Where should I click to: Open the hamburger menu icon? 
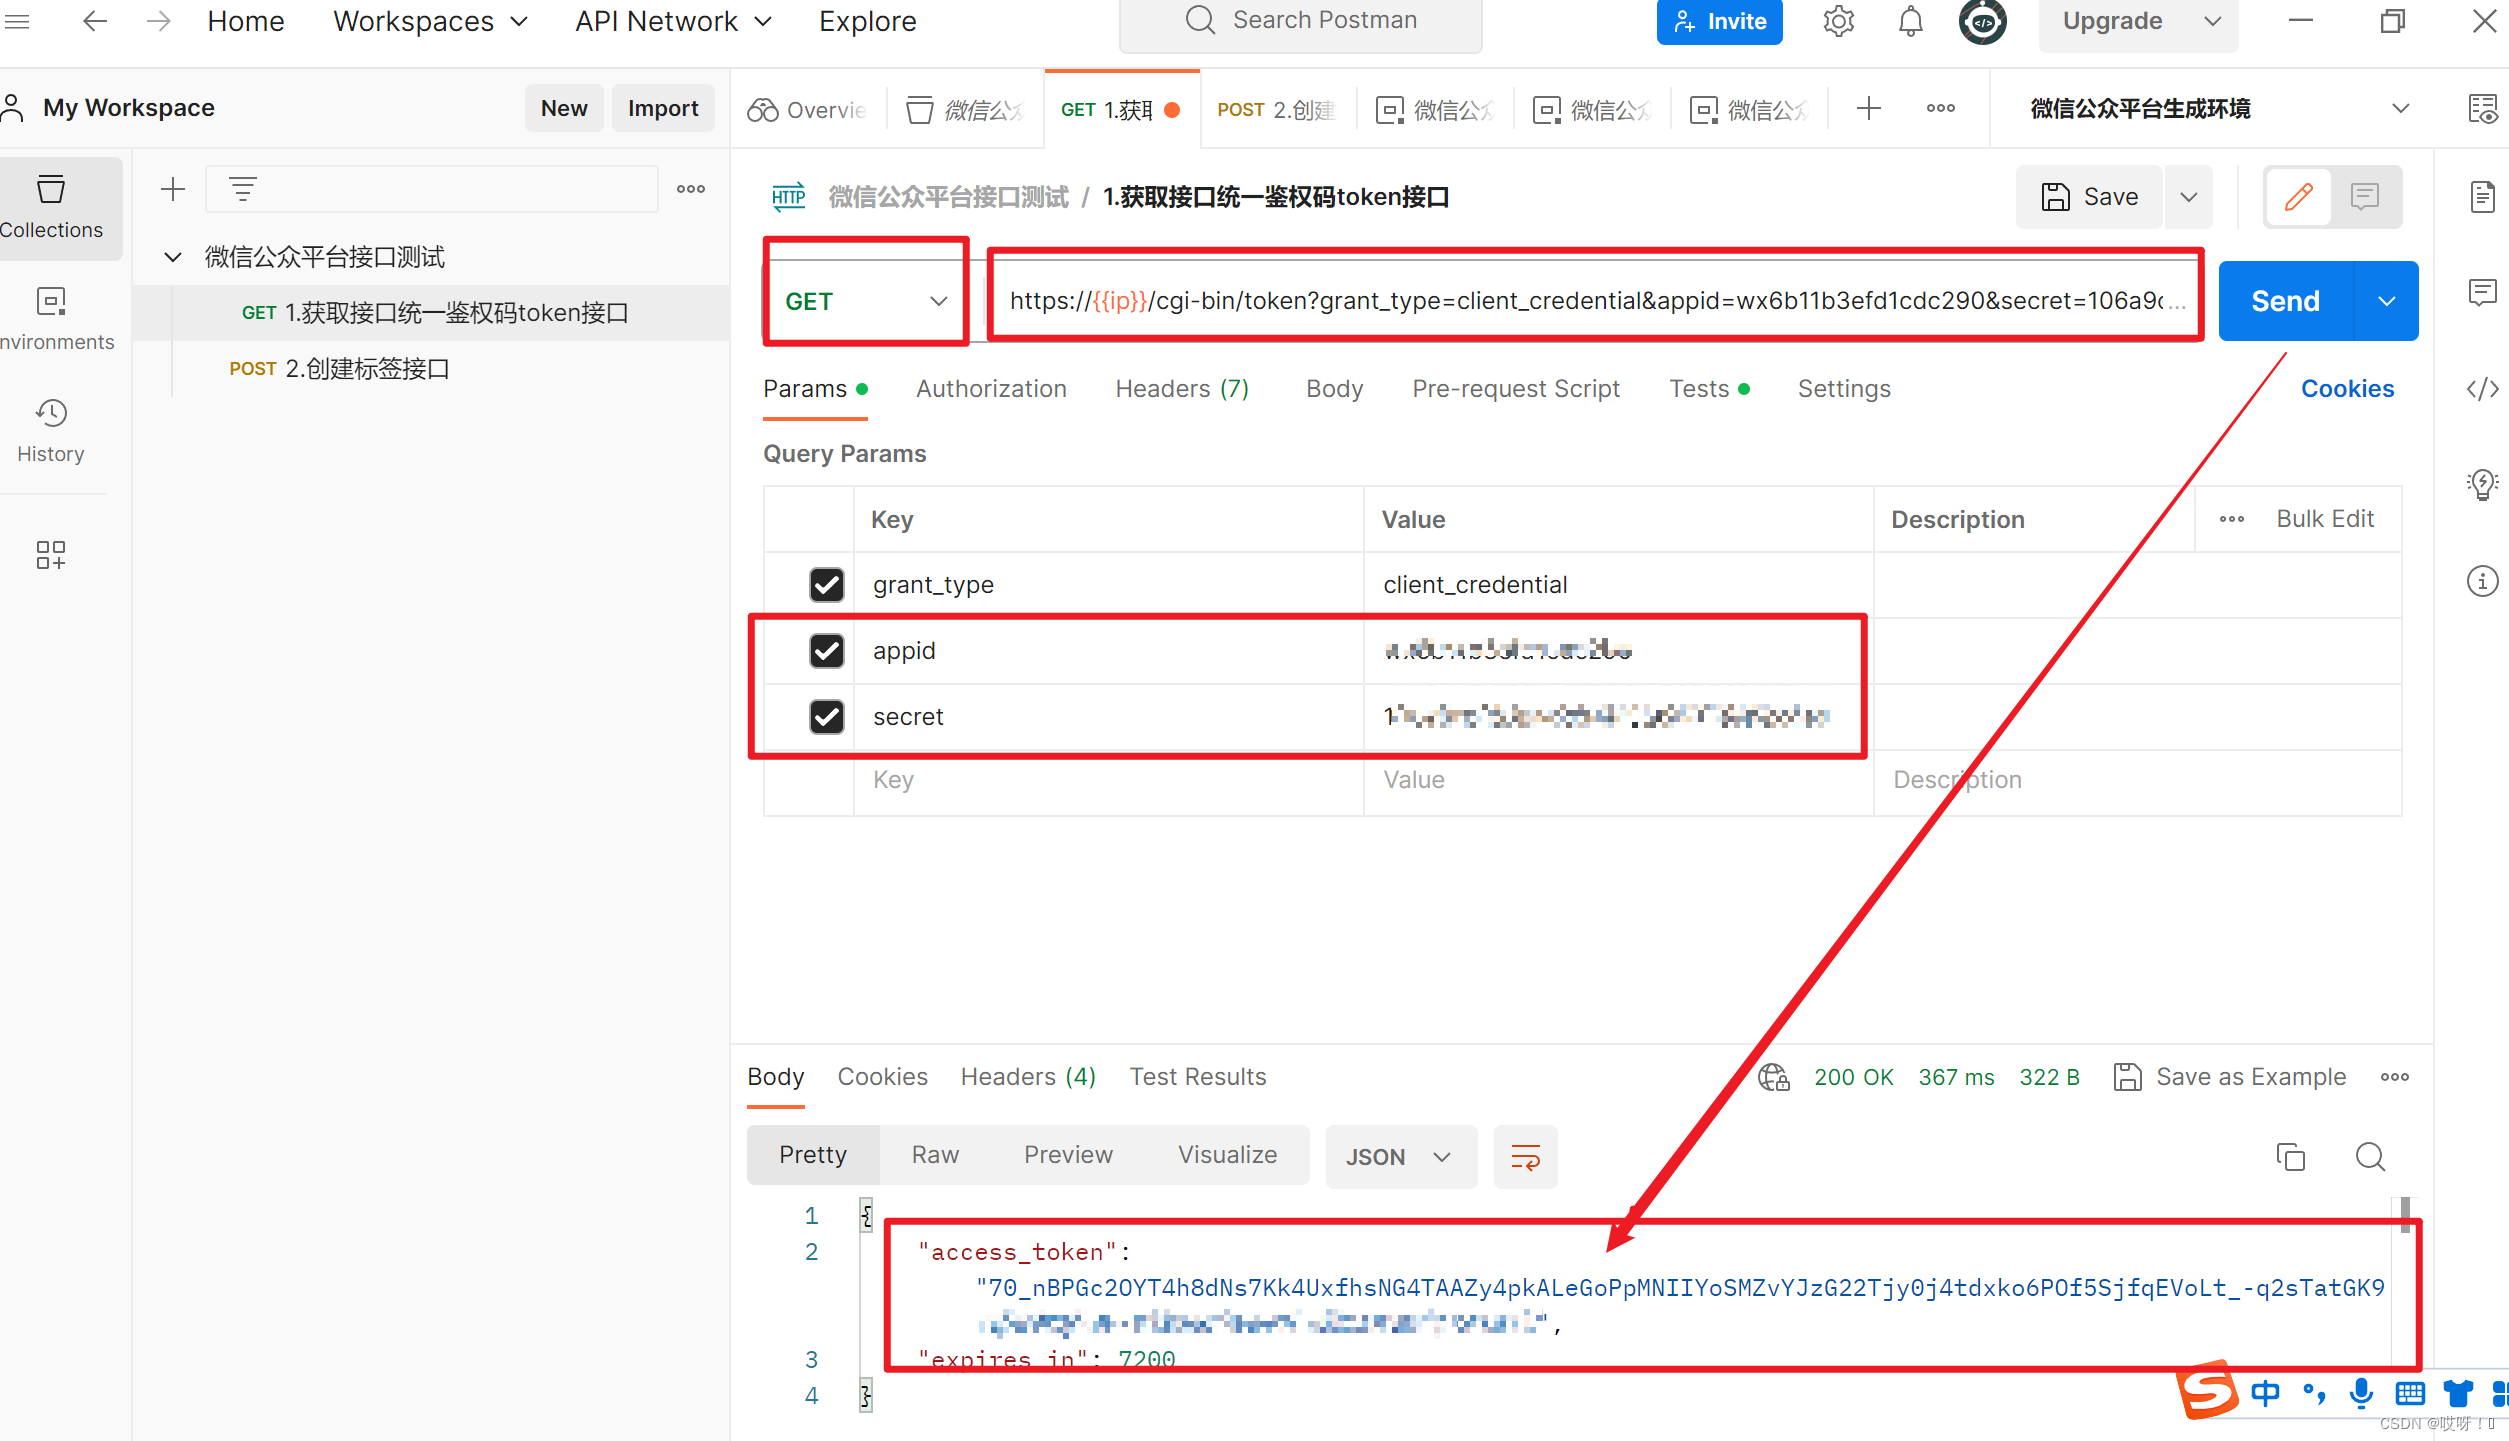(17, 21)
